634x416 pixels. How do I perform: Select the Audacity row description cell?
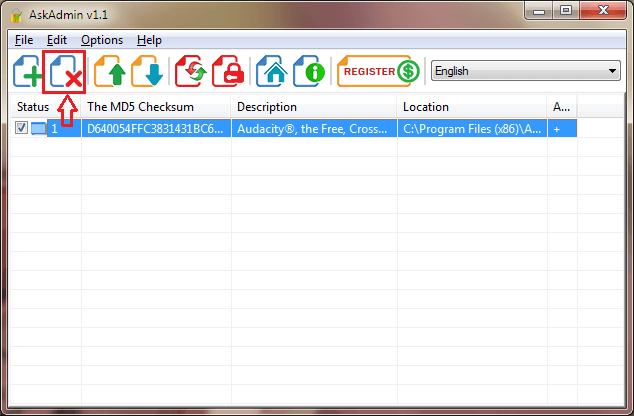[314, 129]
